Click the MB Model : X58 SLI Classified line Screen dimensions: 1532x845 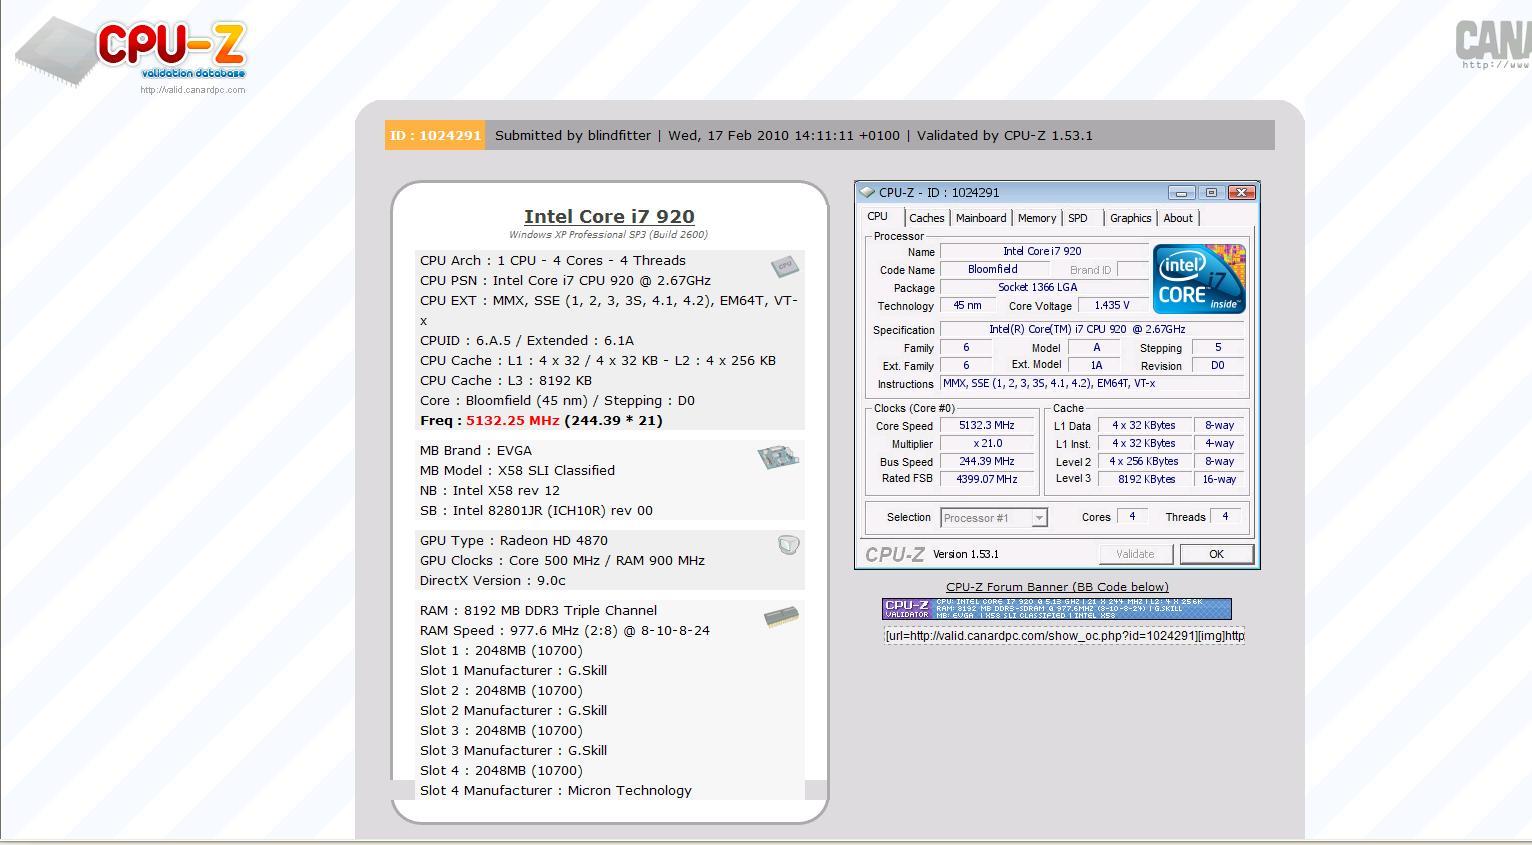pos(518,471)
